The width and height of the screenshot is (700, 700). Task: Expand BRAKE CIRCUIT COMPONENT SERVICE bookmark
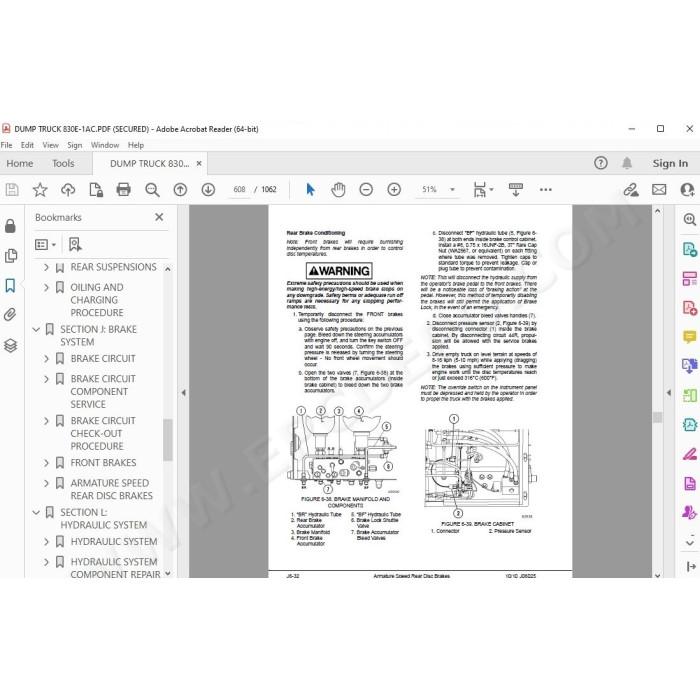point(46,379)
